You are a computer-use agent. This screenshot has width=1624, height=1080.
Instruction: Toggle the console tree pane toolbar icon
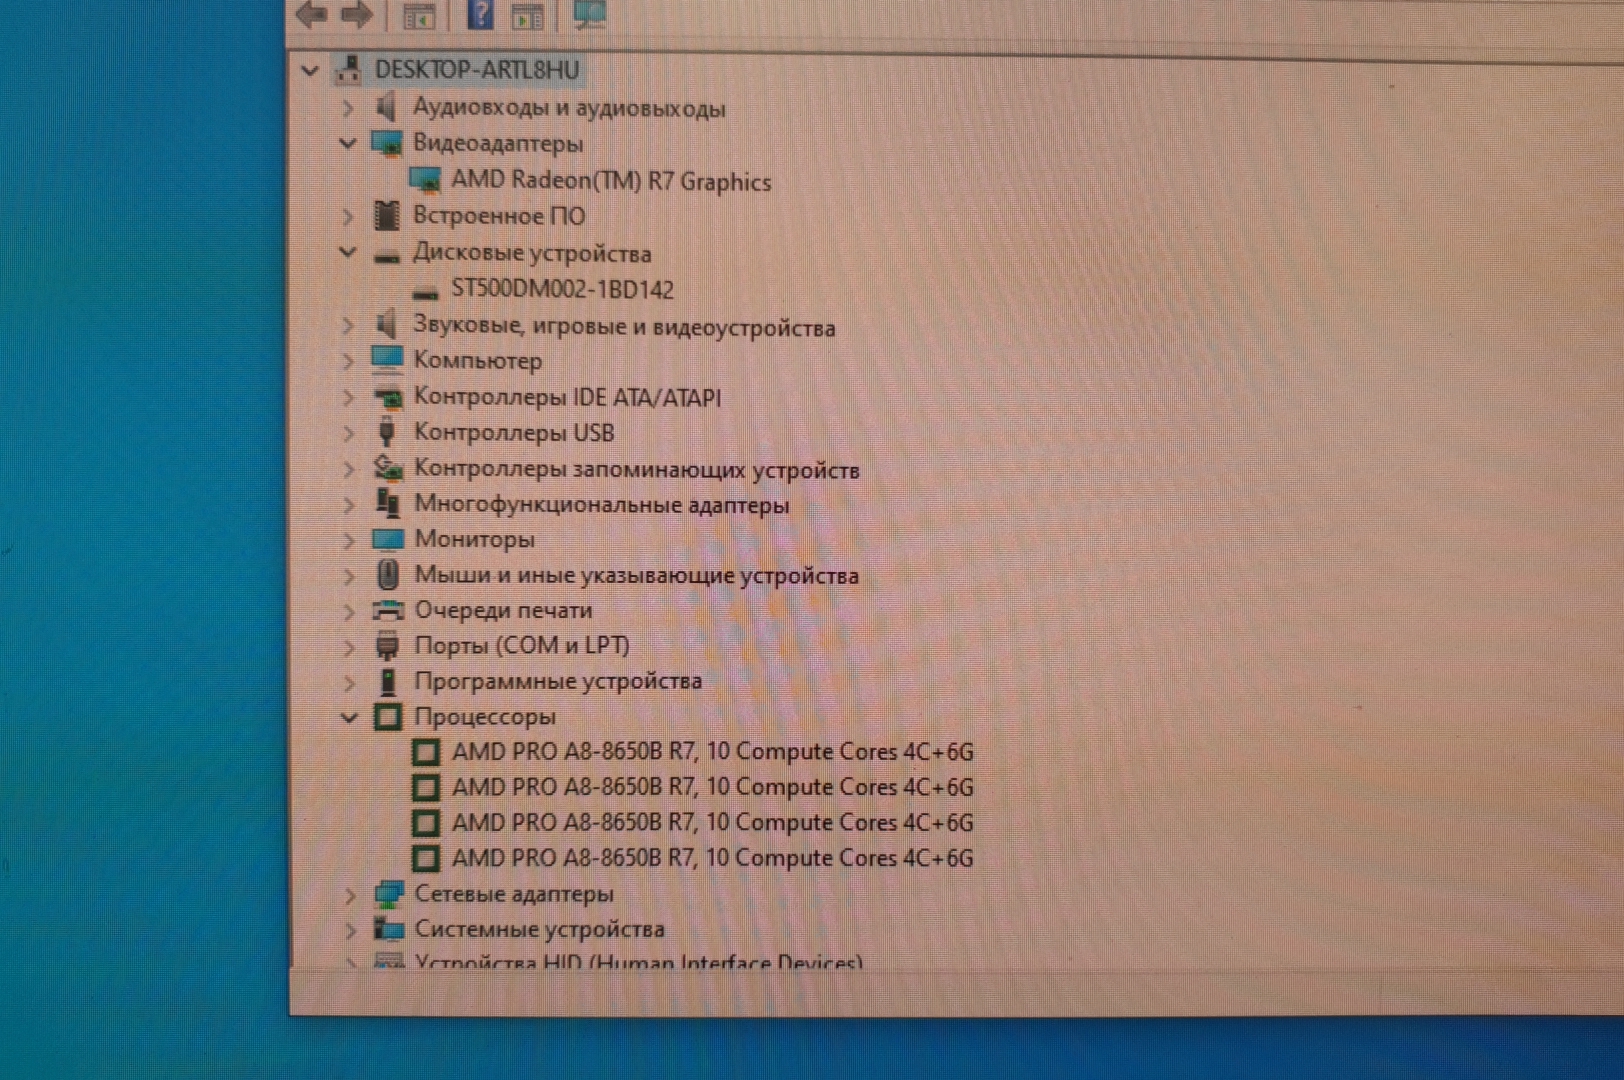[419, 16]
